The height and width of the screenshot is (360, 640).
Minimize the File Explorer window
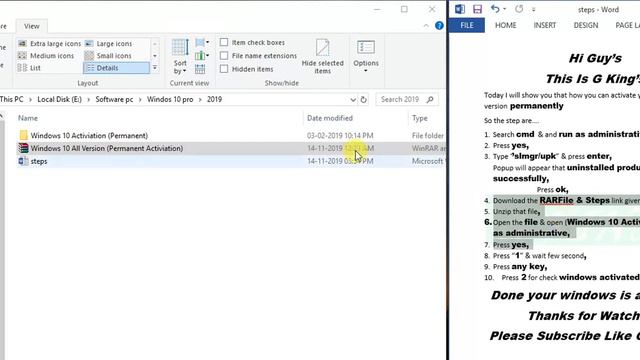(x=377, y=9)
